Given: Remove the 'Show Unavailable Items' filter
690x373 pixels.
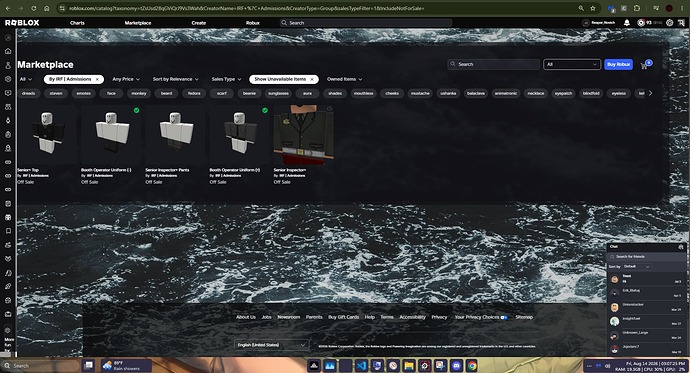Looking at the screenshot, I should pyautogui.click(x=312, y=79).
